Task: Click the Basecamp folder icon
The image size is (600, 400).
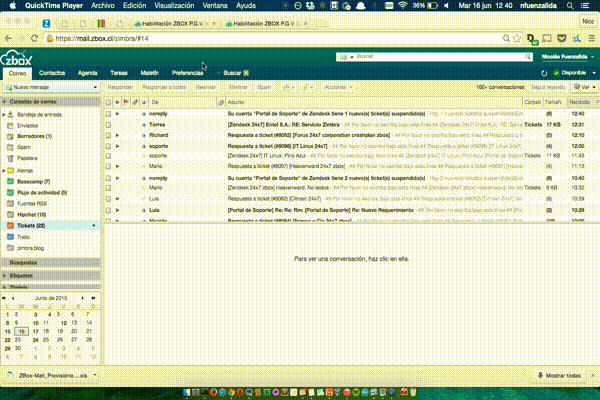Action: (10, 181)
